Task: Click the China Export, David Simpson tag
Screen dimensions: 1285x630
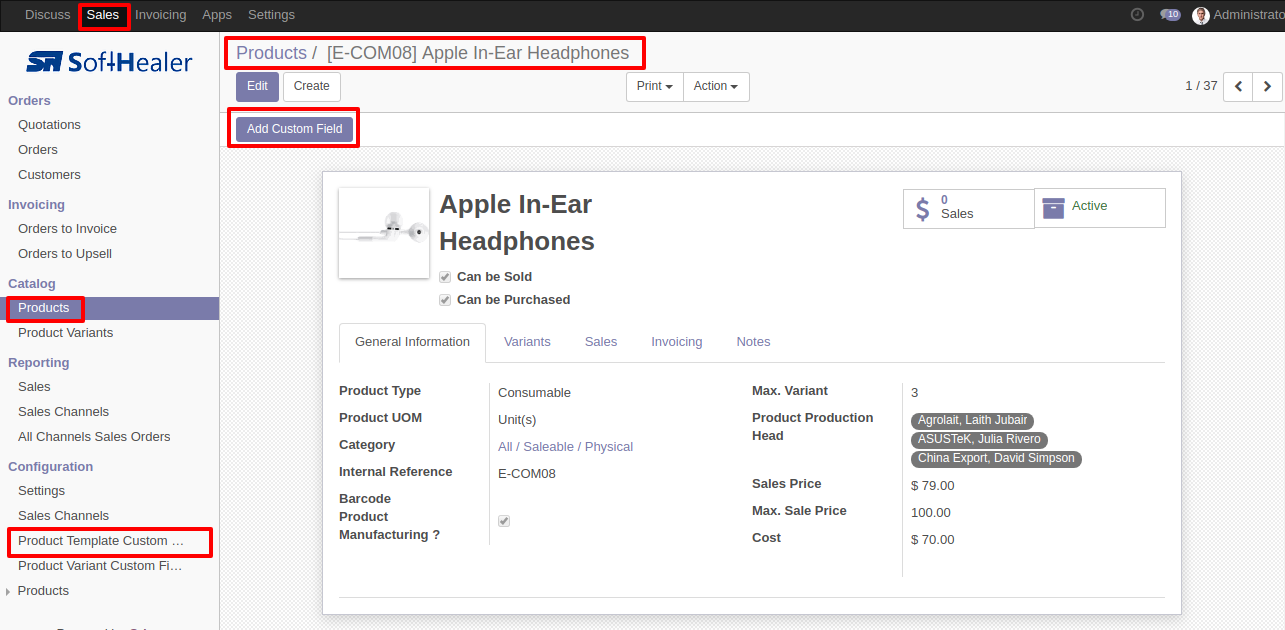Action: coord(996,459)
